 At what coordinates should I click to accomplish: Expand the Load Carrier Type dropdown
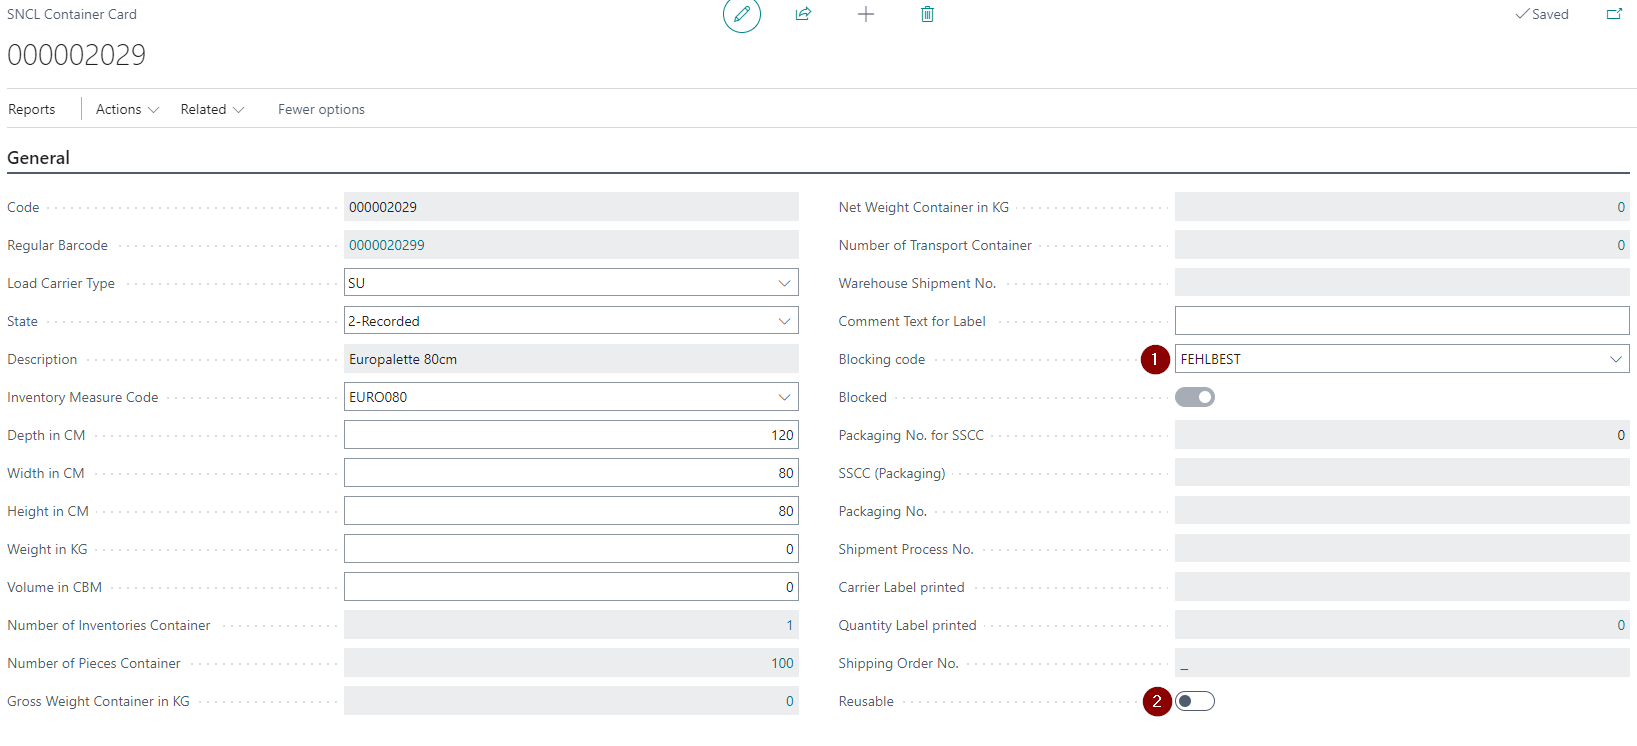click(x=784, y=283)
